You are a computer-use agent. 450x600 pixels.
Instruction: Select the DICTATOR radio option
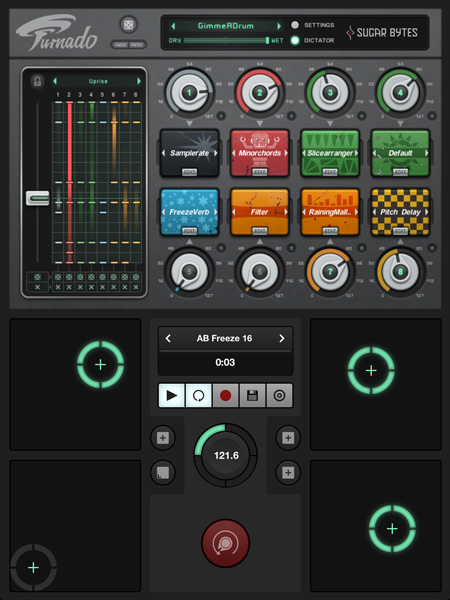tap(295, 40)
